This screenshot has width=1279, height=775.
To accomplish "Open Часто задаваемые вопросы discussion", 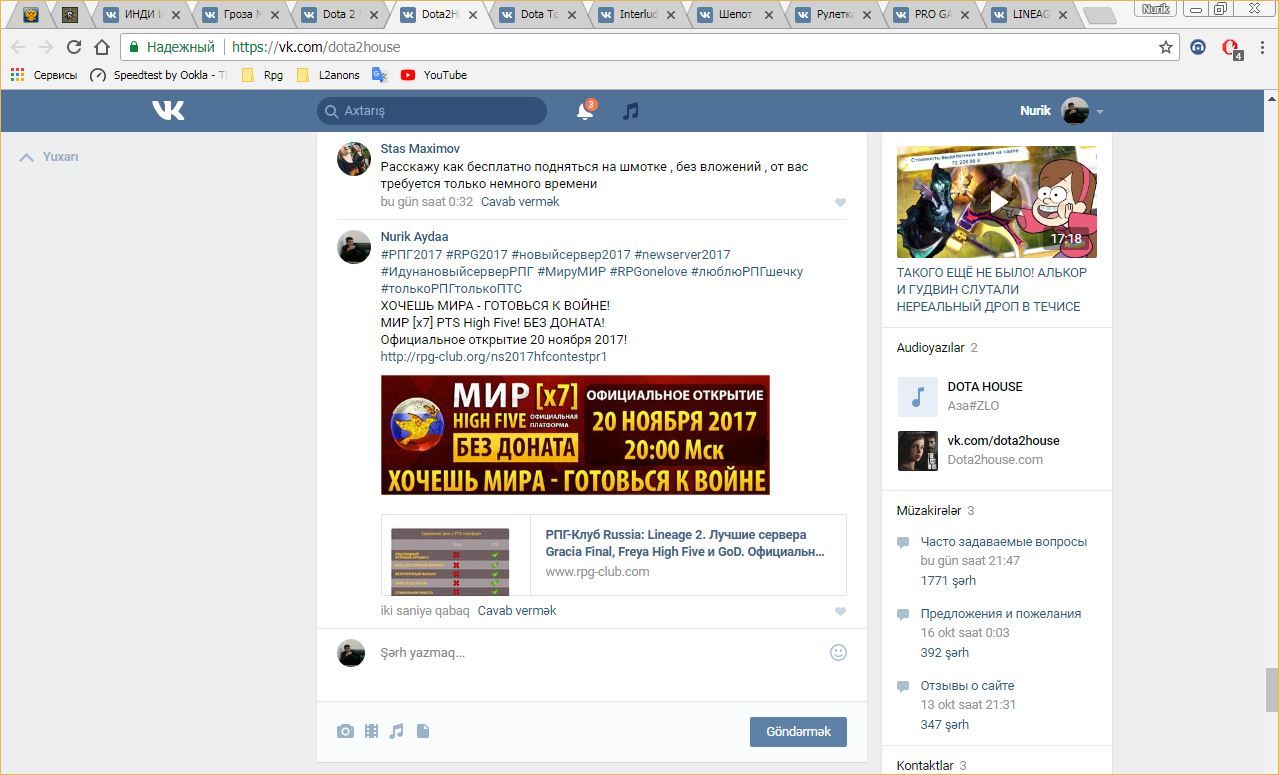I will pyautogui.click(x=1003, y=542).
